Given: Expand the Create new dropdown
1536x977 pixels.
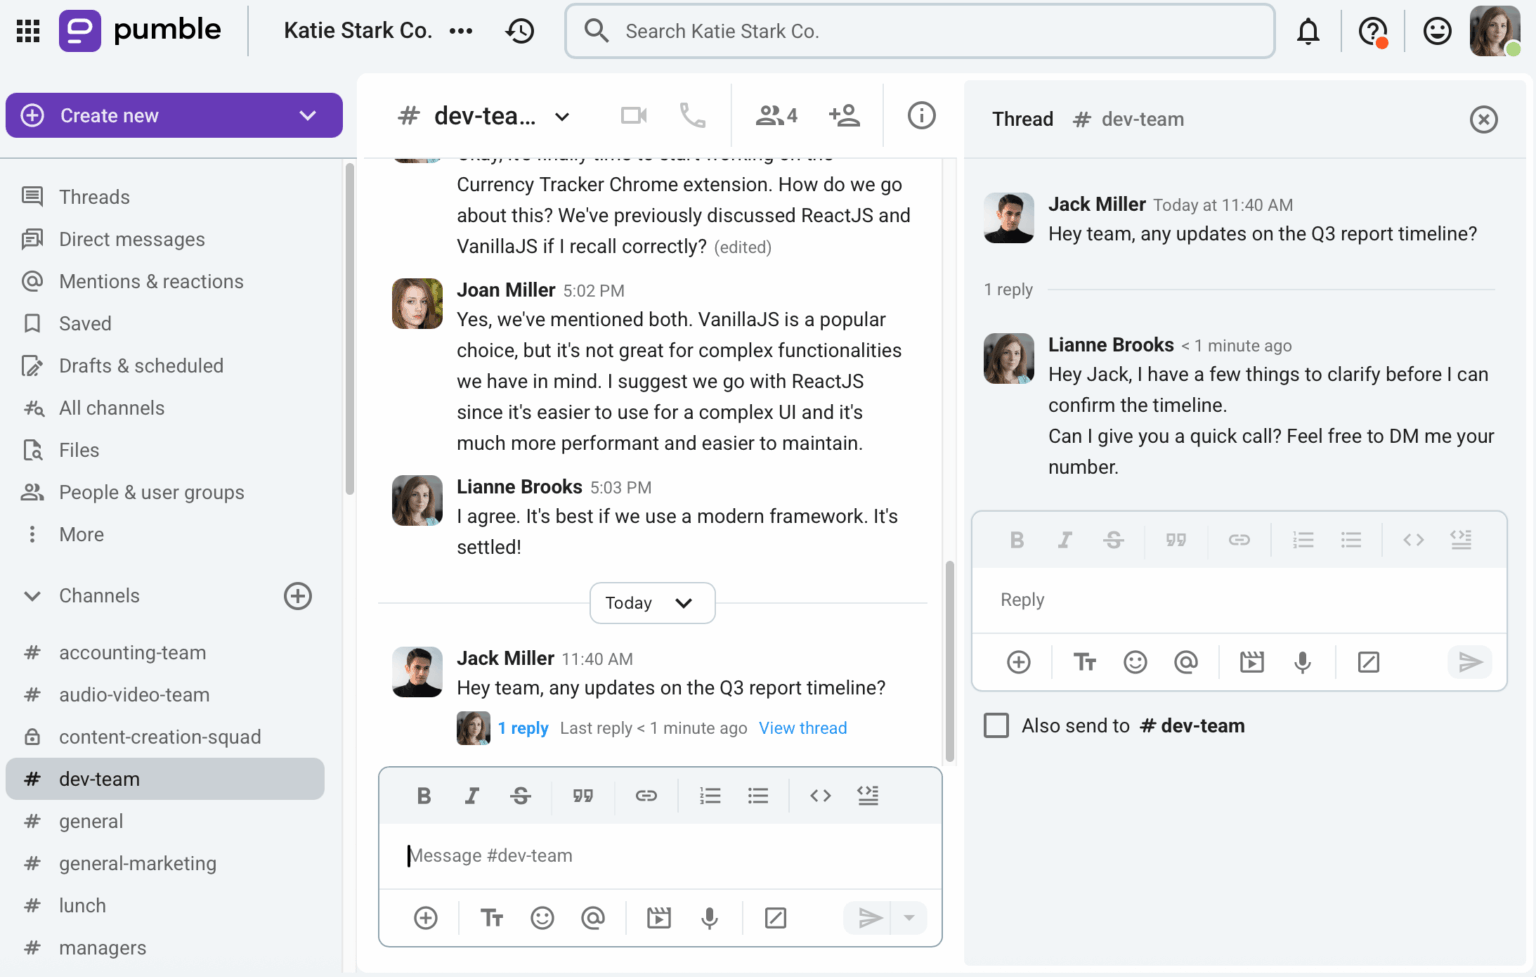Looking at the screenshot, I should [x=307, y=116].
